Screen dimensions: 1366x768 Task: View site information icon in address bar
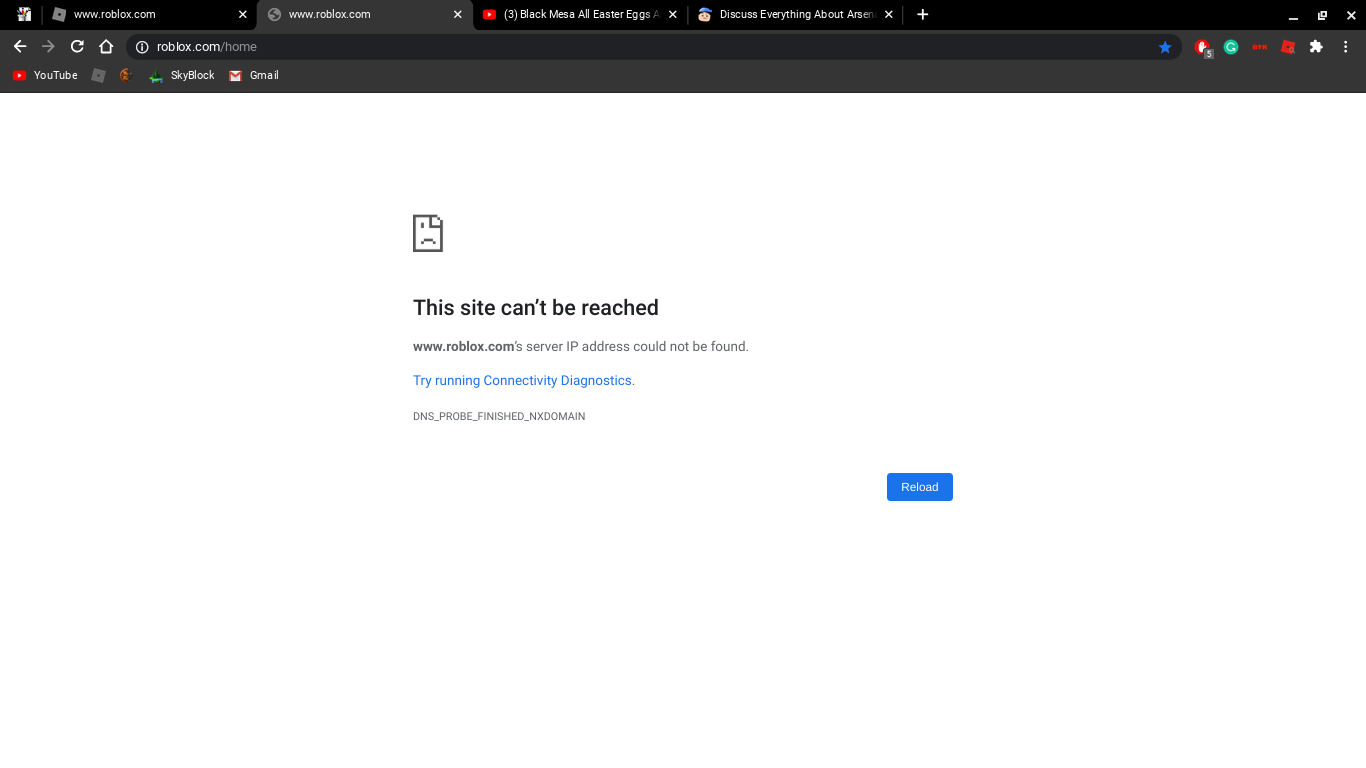[x=142, y=47]
